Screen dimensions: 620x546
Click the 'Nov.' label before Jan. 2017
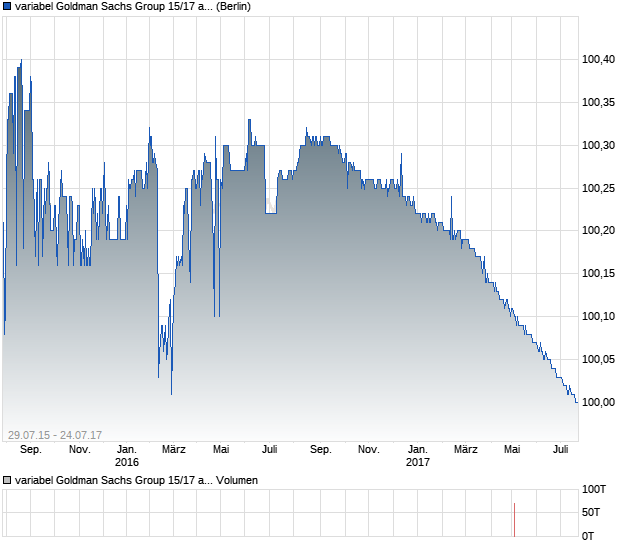coord(369,450)
